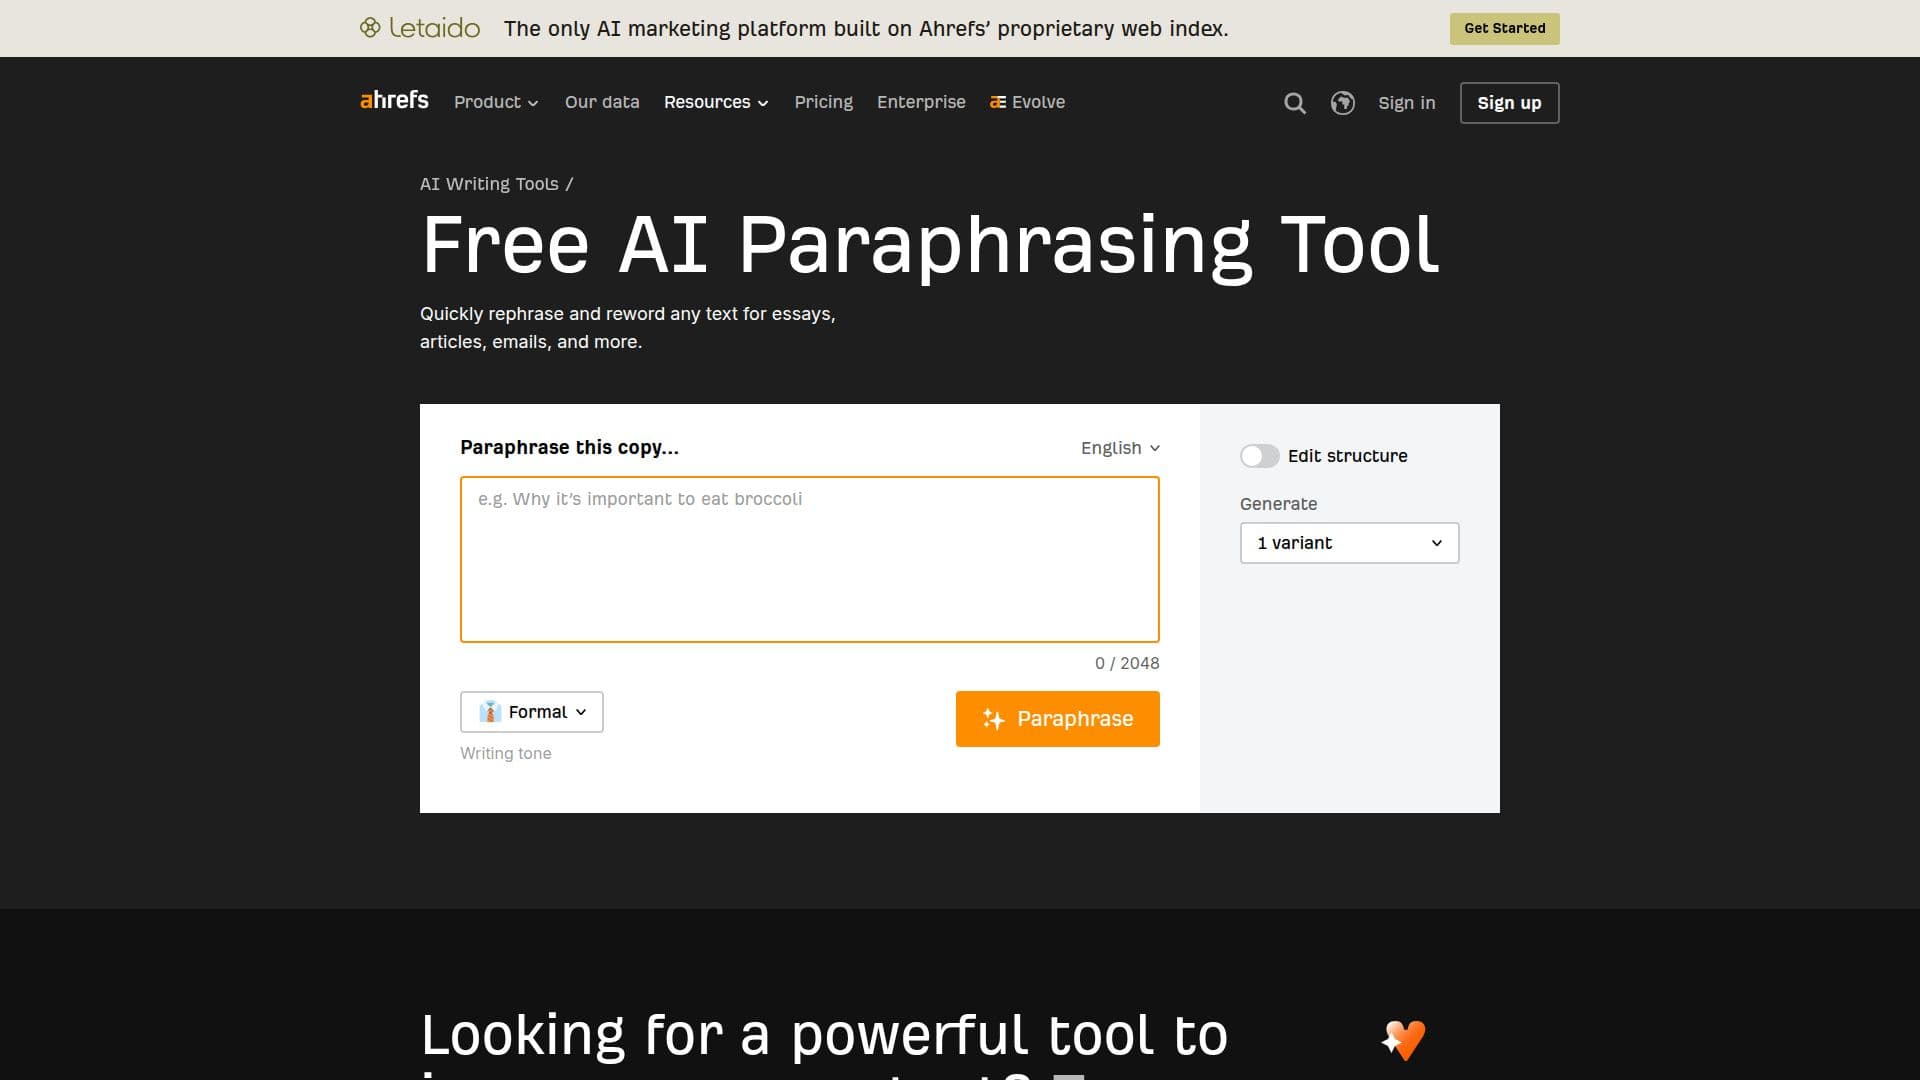Open the 1 variant Generate dropdown

[x=1350, y=543]
